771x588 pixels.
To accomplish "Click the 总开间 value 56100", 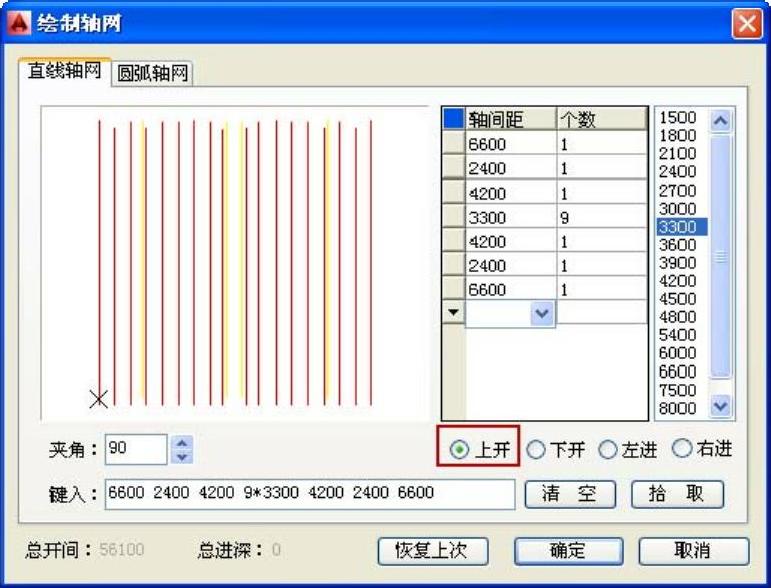I will point(121,550).
